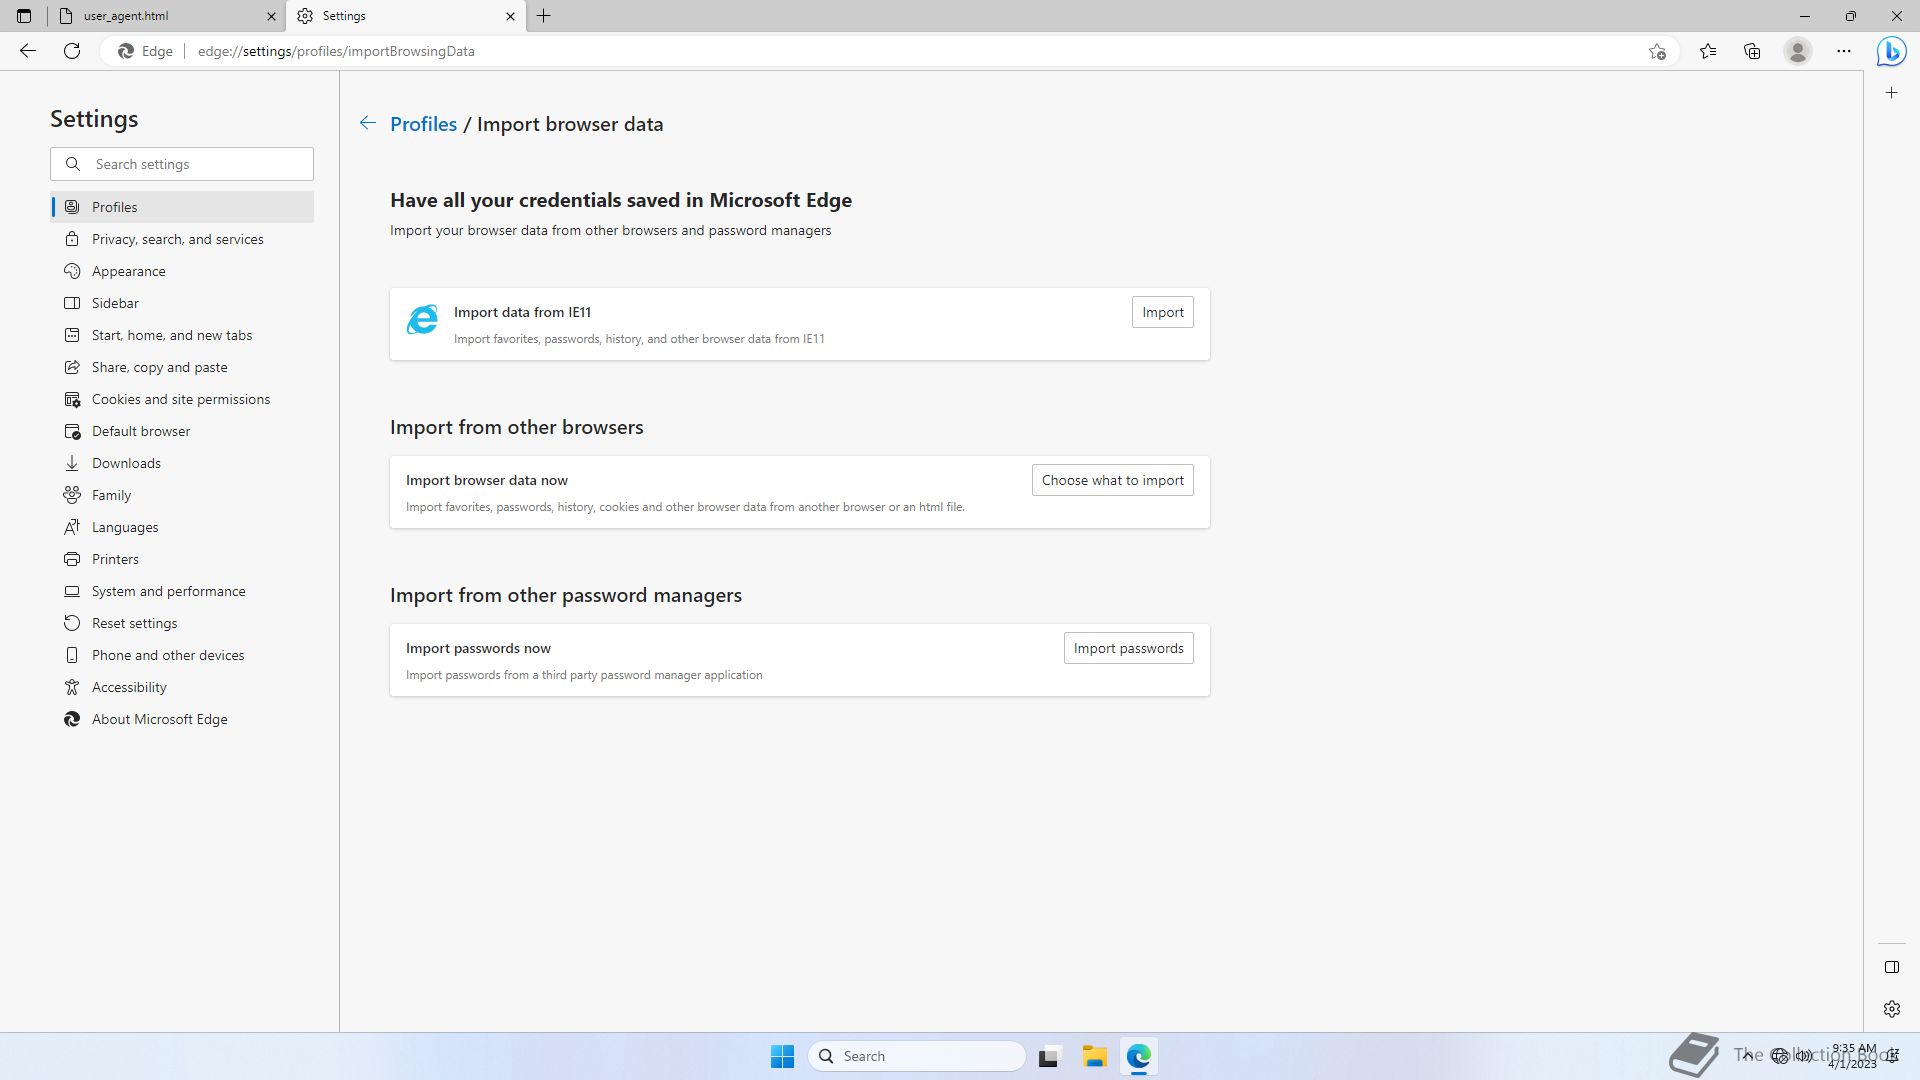Open the Bing chat sidebar icon
1920x1080 pixels.
click(1891, 51)
